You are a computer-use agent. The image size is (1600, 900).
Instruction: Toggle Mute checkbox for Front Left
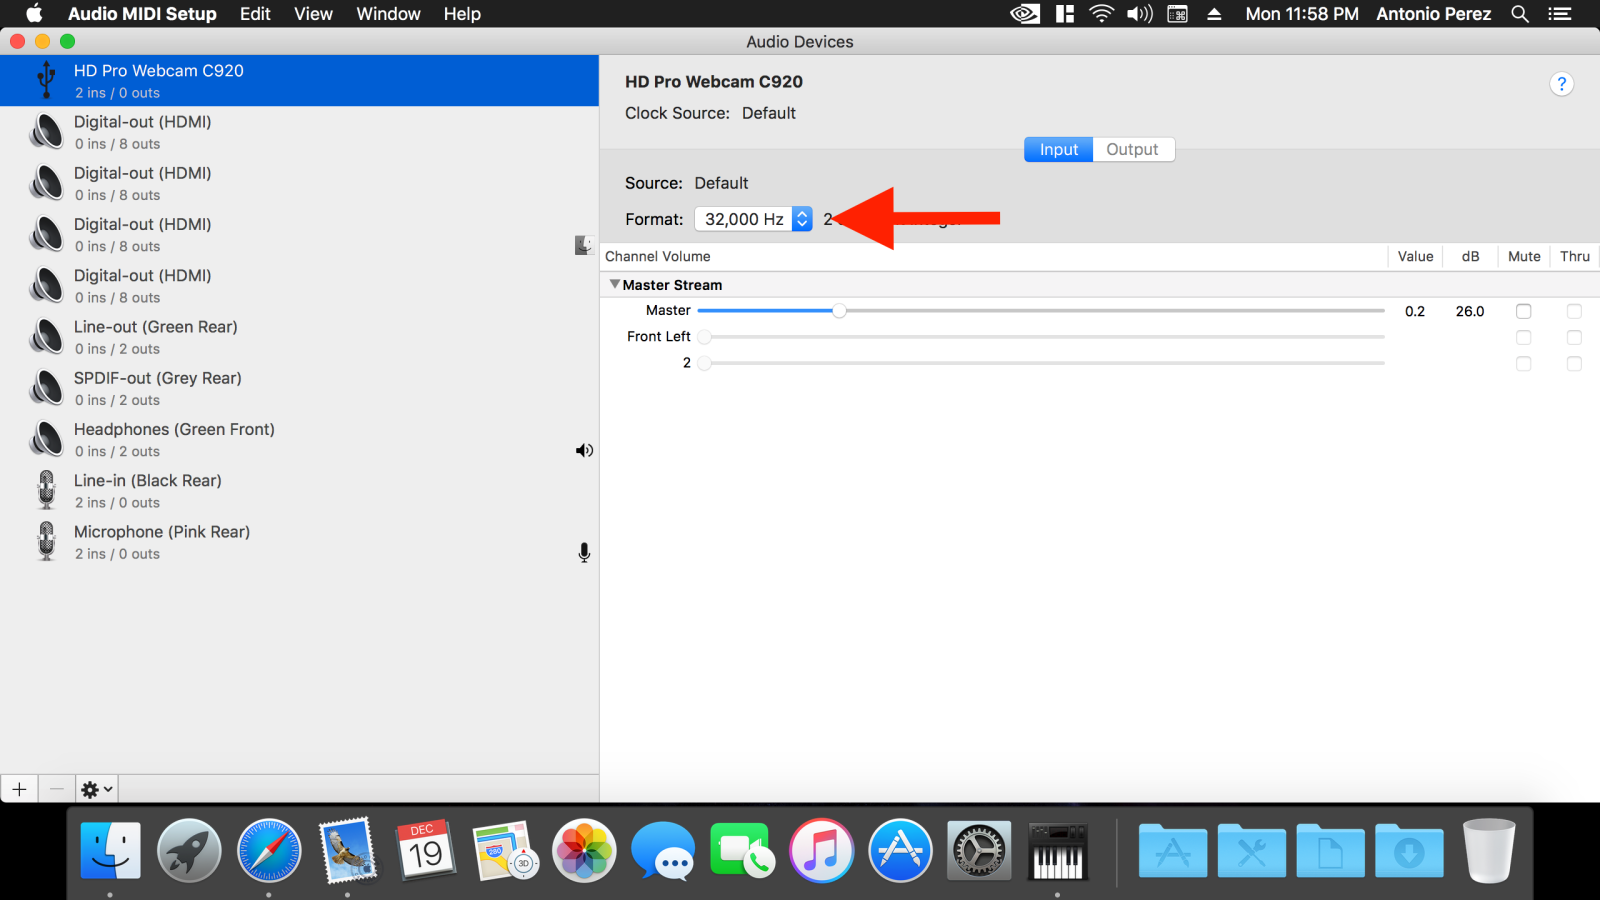(1523, 337)
